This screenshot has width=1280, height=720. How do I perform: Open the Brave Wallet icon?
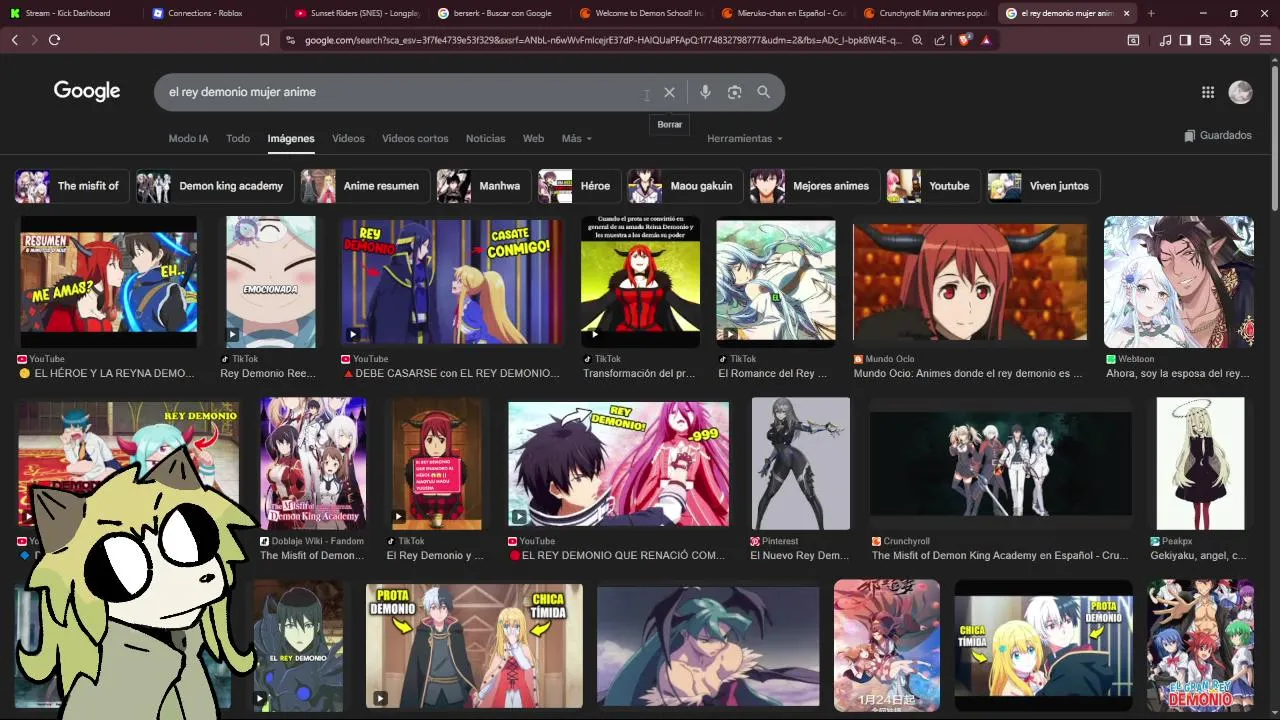(x=1205, y=40)
